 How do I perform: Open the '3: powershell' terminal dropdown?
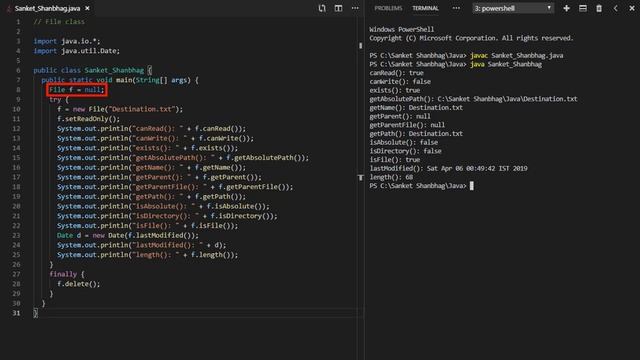click(513, 8)
